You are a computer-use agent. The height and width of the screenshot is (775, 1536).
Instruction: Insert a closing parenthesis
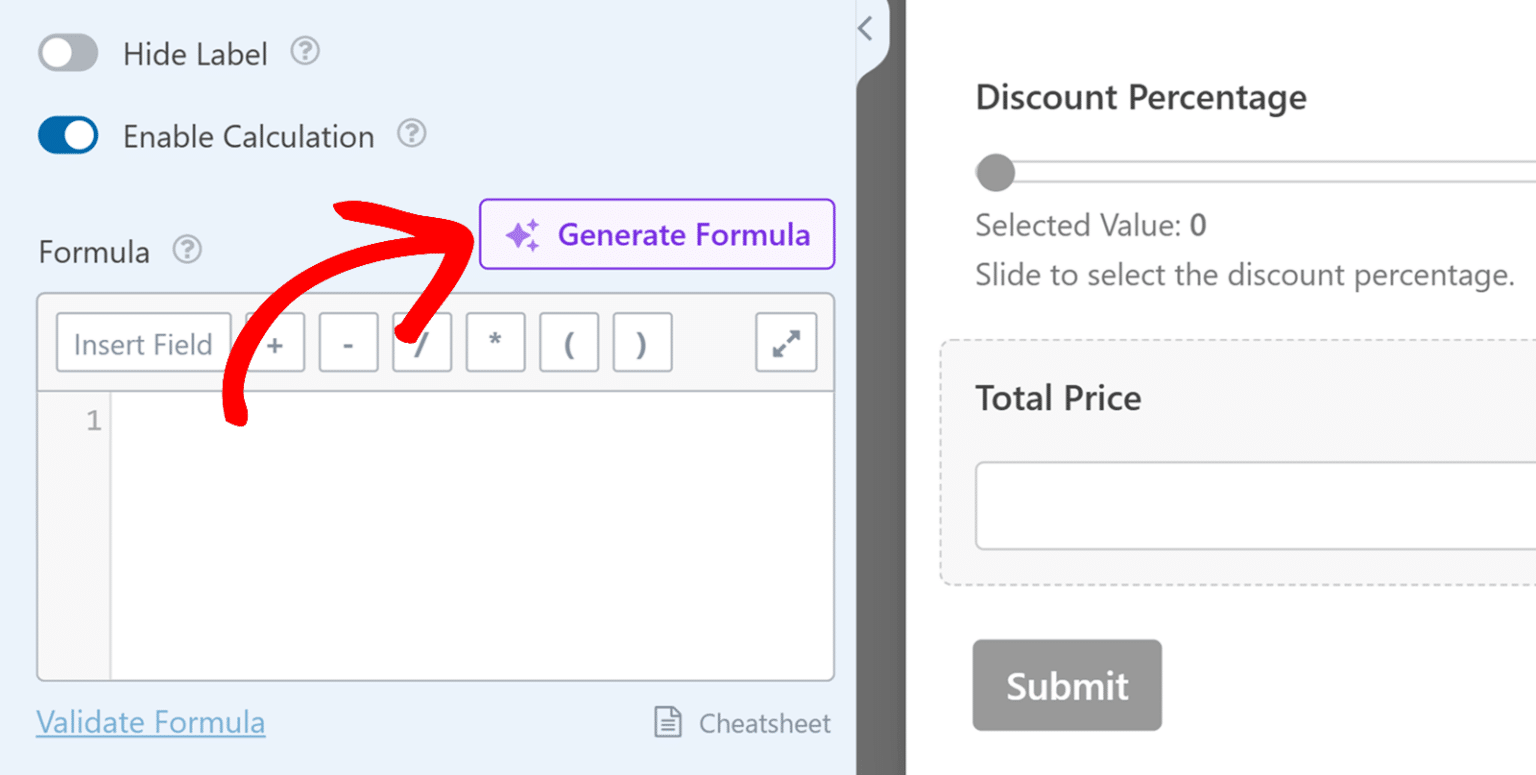point(640,342)
